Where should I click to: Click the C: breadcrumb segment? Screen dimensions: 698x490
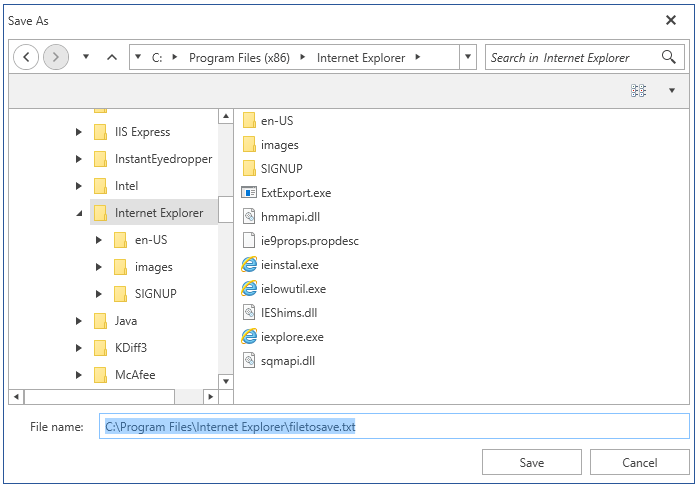[157, 58]
